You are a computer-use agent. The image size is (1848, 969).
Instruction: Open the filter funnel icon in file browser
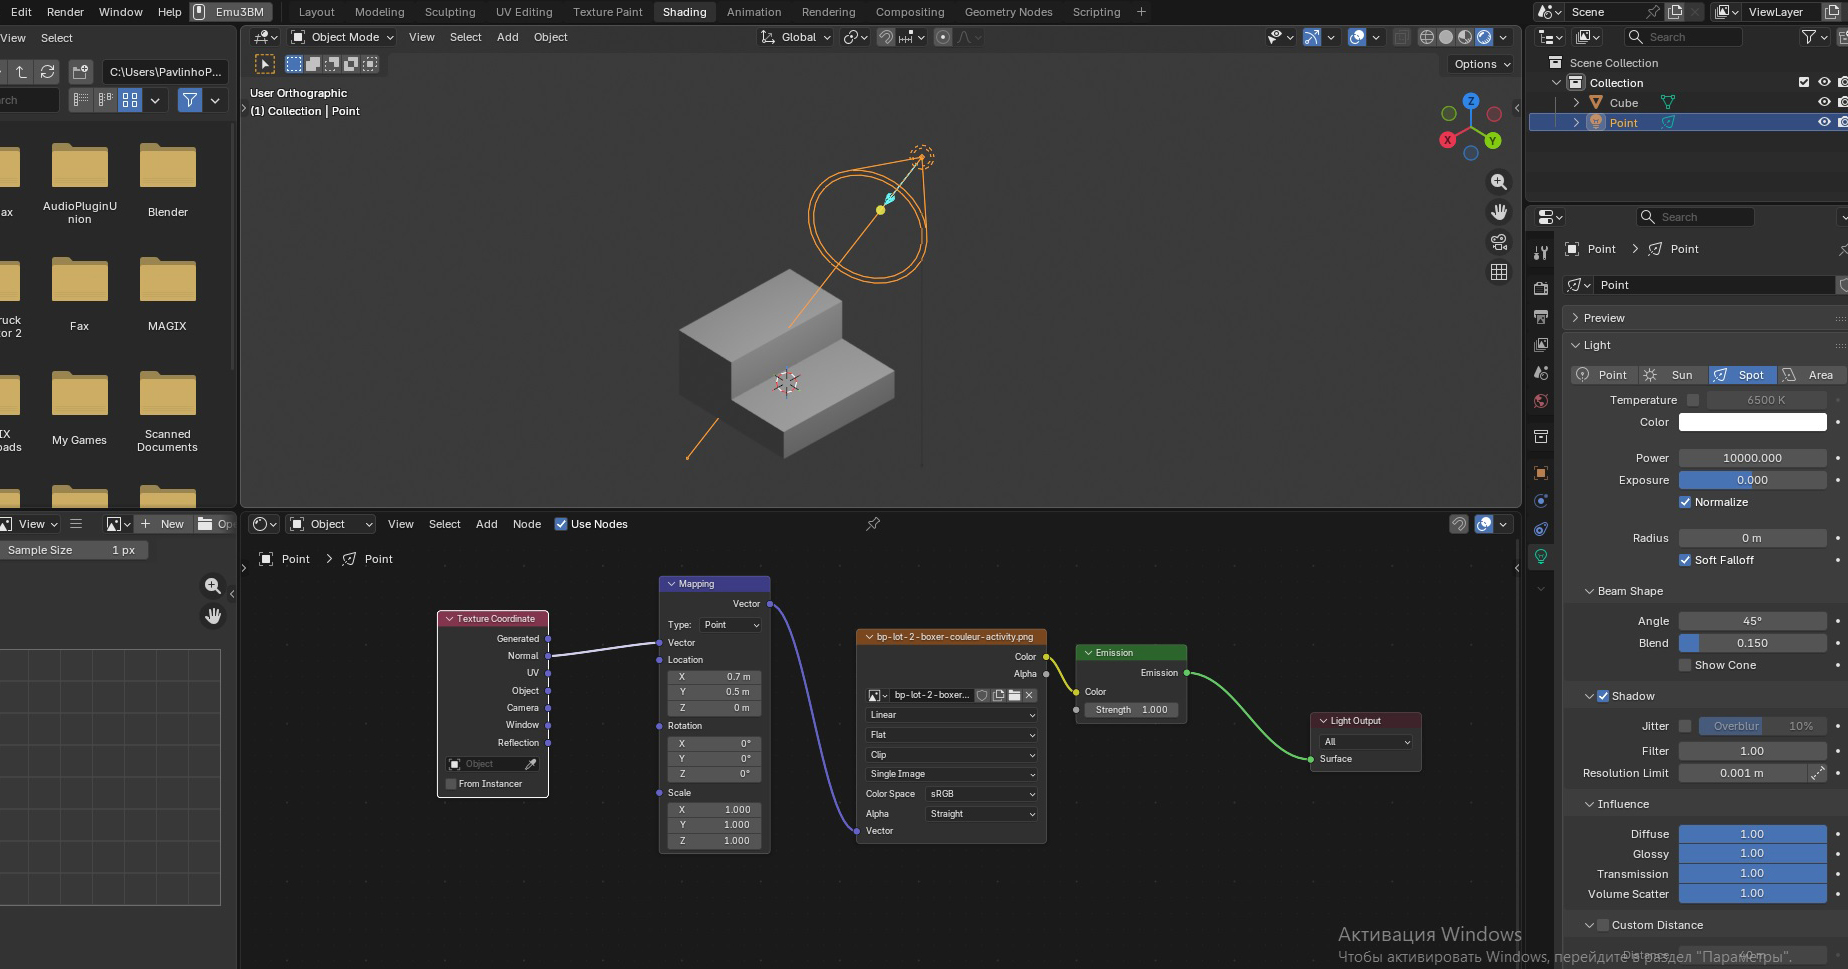[x=189, y=100]
